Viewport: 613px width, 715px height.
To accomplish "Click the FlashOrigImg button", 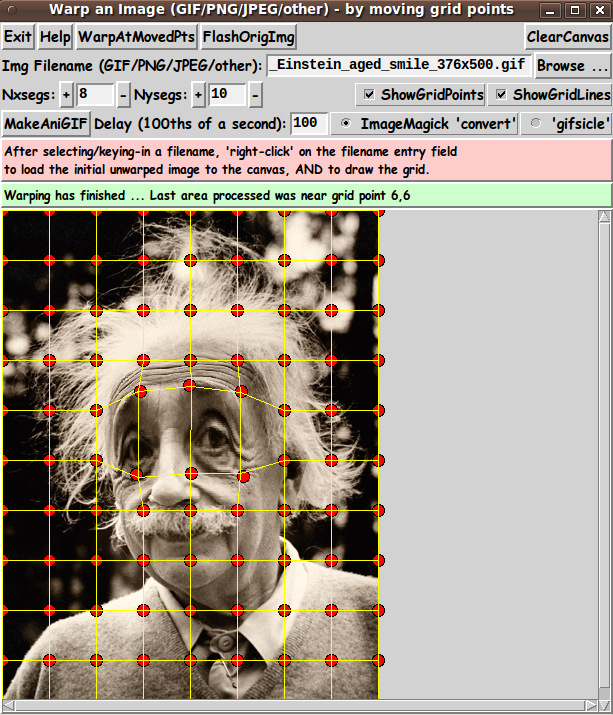I will pyautogui.click(x=249, y=36).
